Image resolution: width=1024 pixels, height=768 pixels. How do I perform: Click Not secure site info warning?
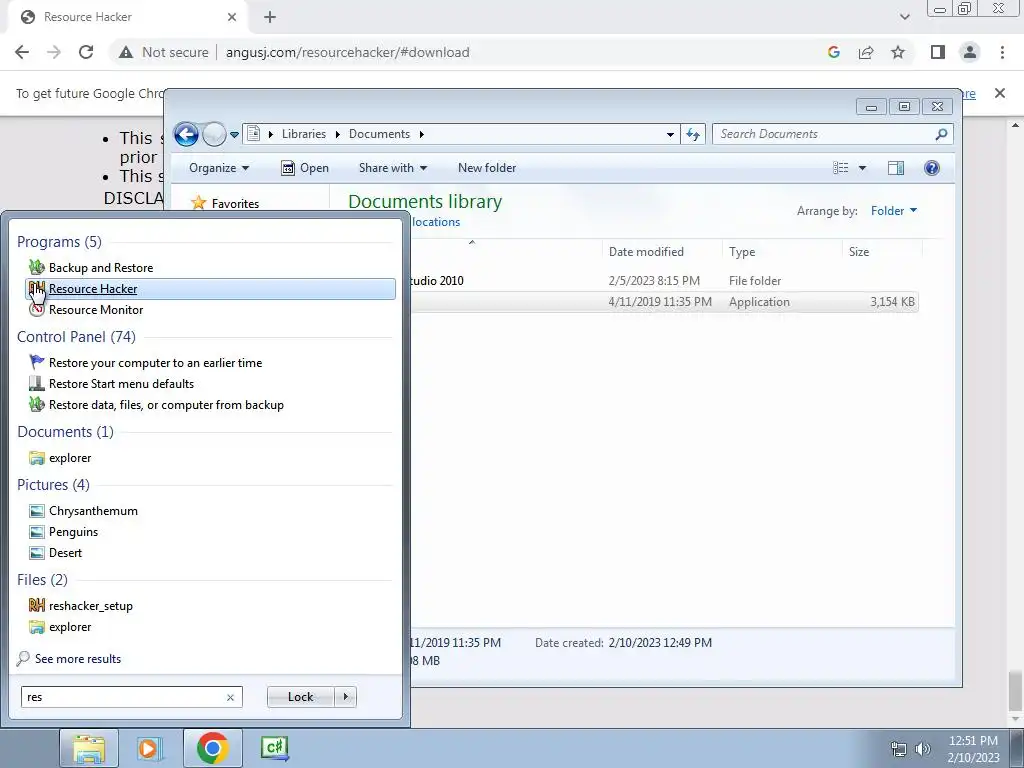coord(164,52)
